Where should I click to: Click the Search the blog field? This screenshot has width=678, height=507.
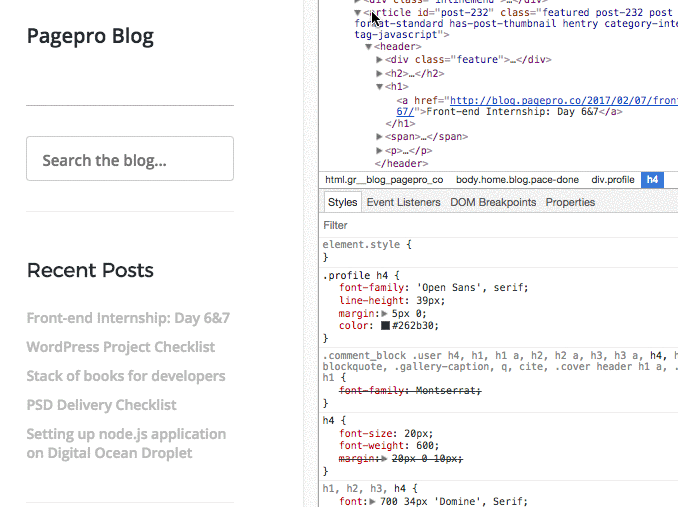pos(130,159)
